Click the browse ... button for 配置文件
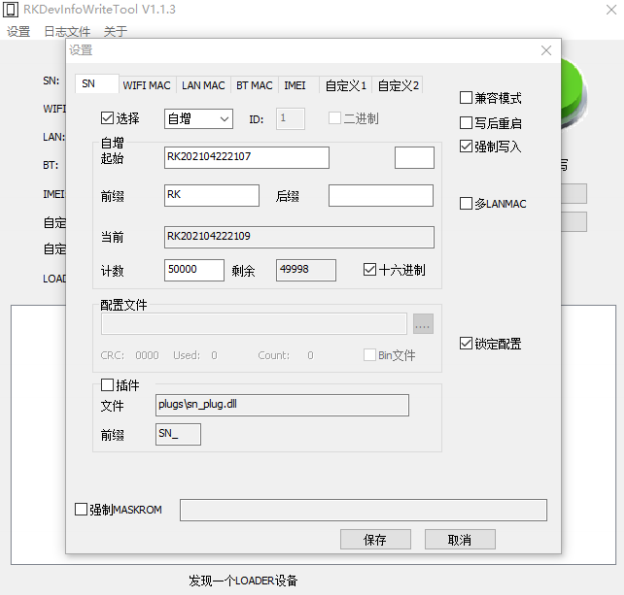The height and width of the screenshot is (595, 624). click(423, 324)
